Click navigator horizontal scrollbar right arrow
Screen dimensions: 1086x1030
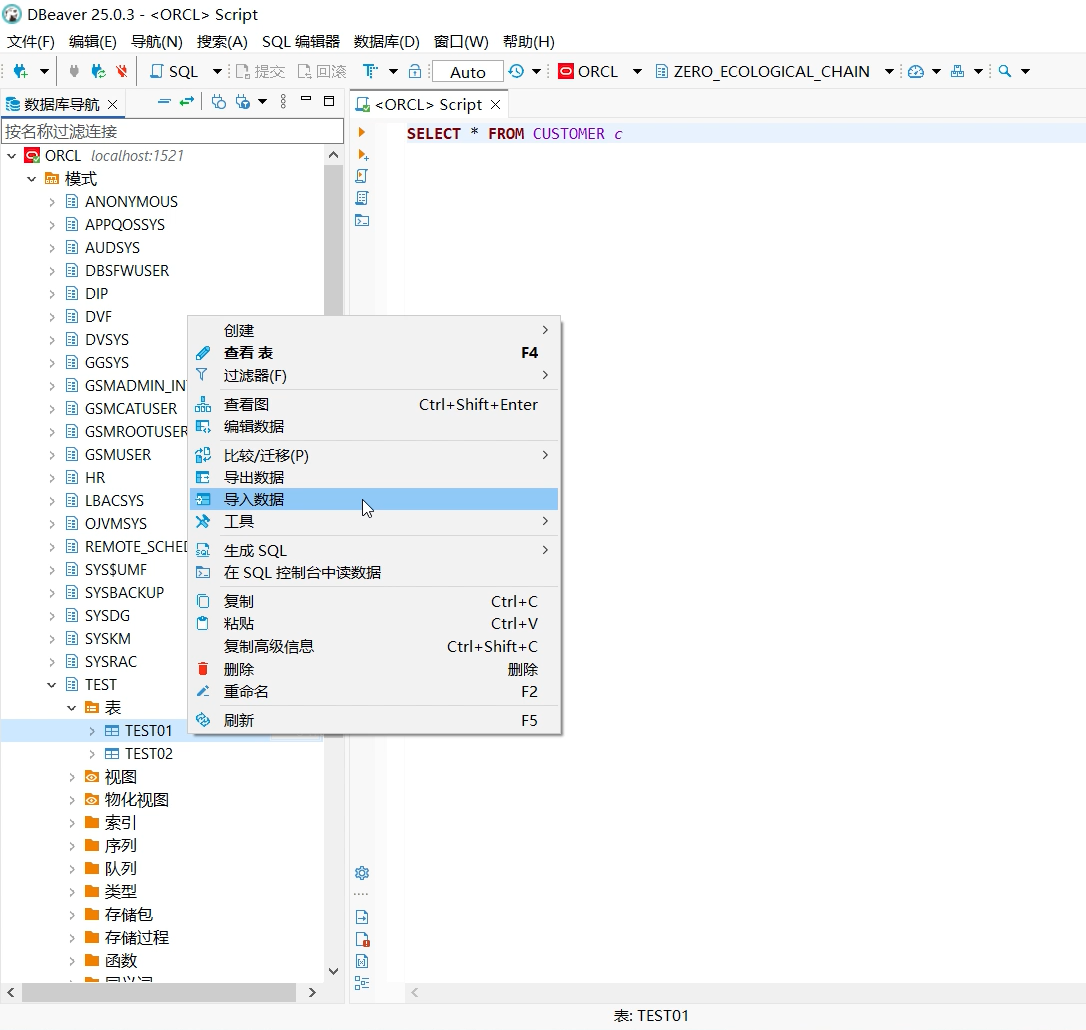[312, 993]
